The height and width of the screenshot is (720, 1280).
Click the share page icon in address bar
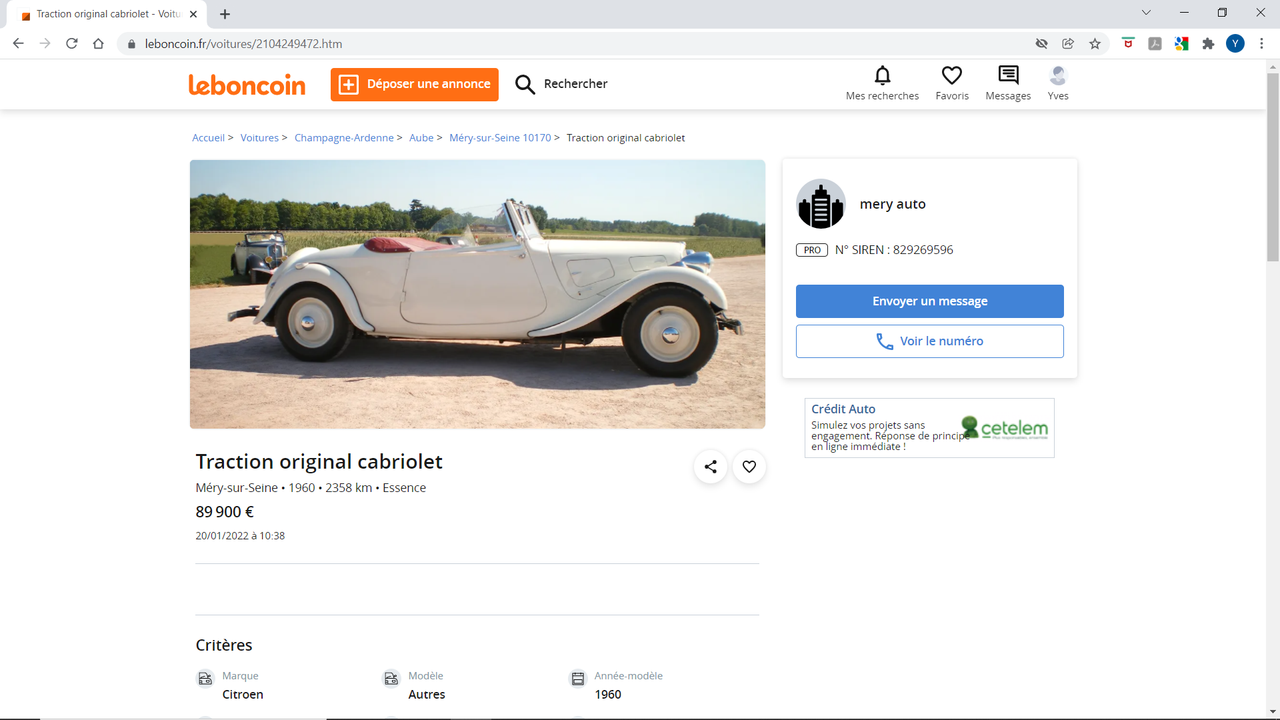(x=1068, y=44)
